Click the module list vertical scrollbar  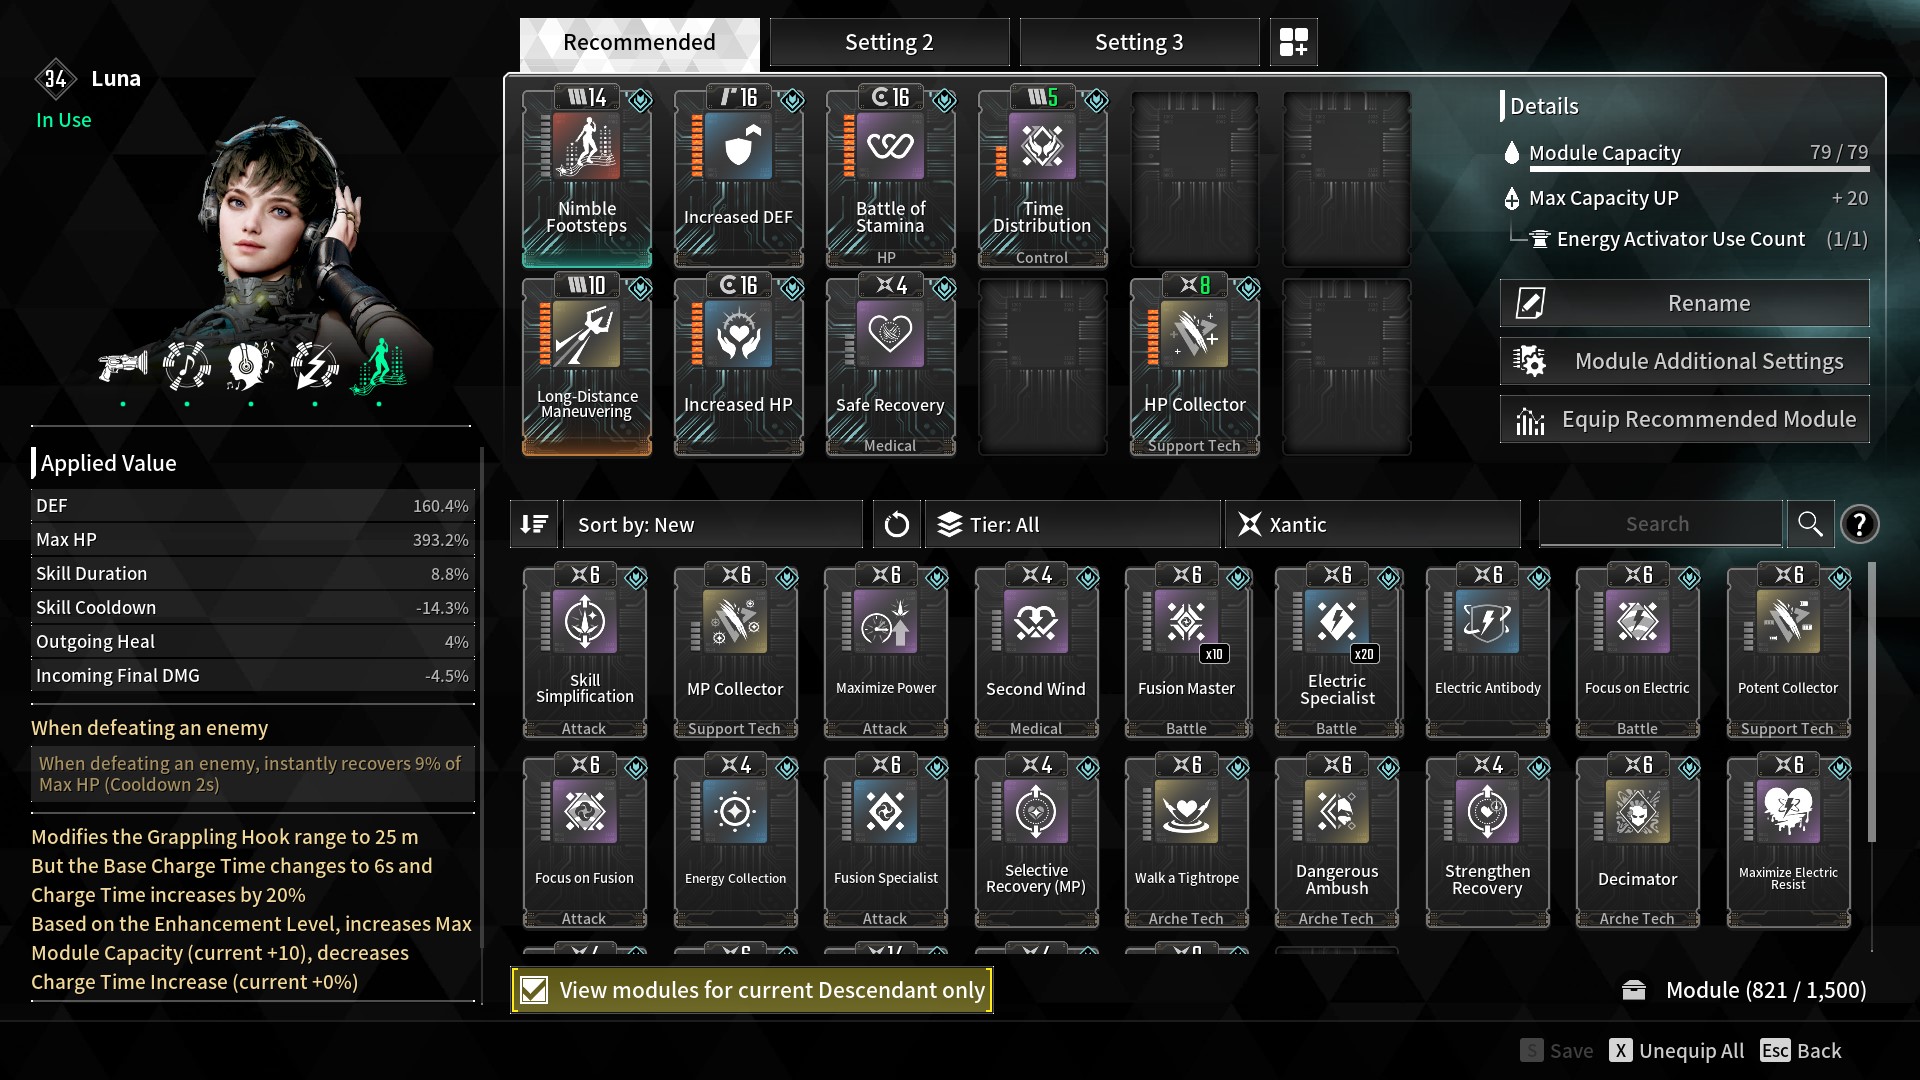[x=1871, y=700]
